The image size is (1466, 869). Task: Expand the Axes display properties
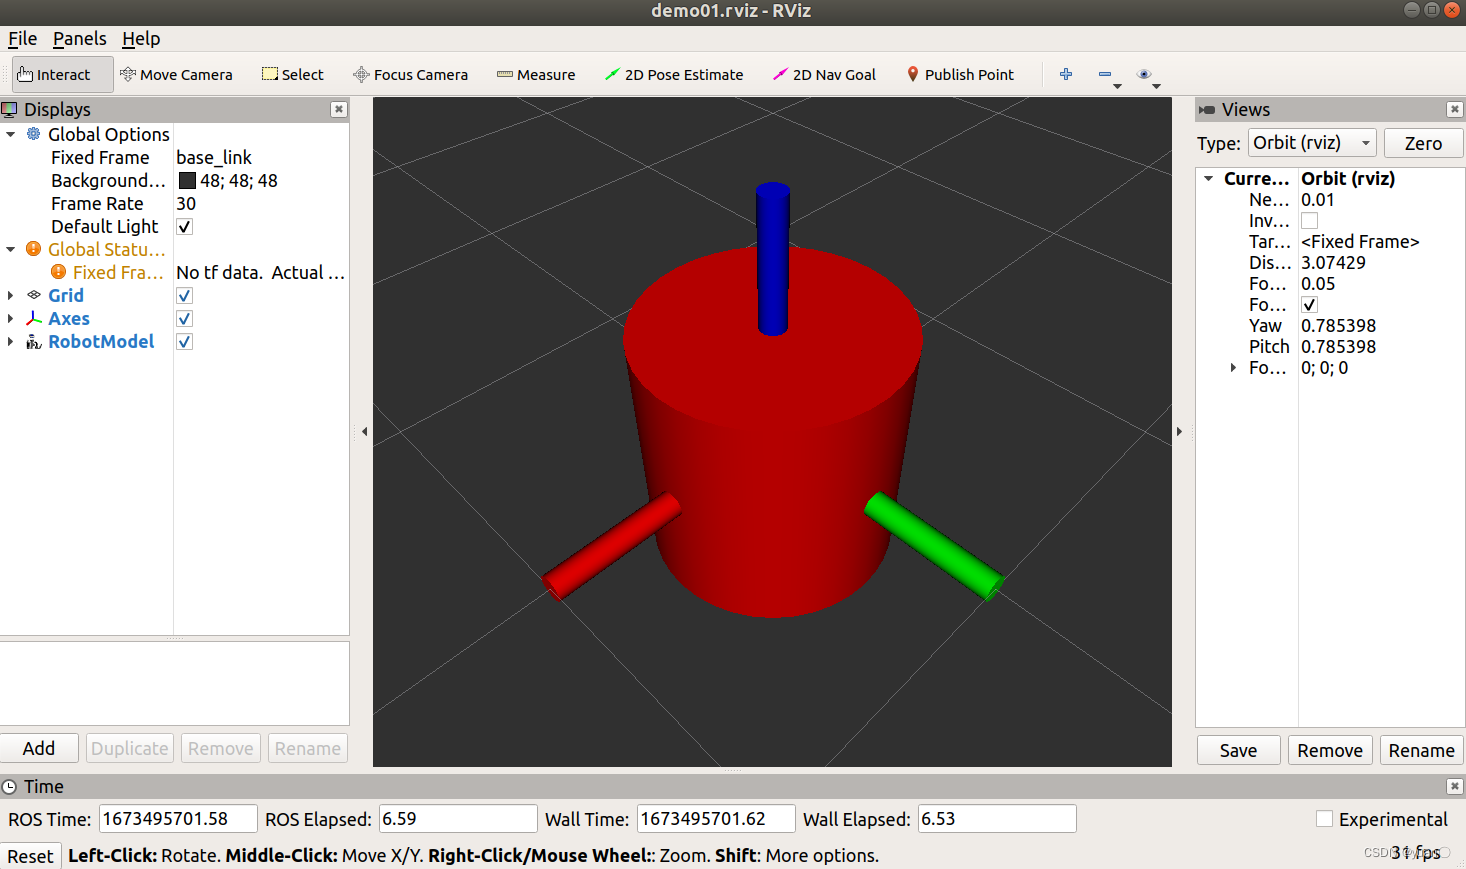pyautogui.click(x=11, y=318)
